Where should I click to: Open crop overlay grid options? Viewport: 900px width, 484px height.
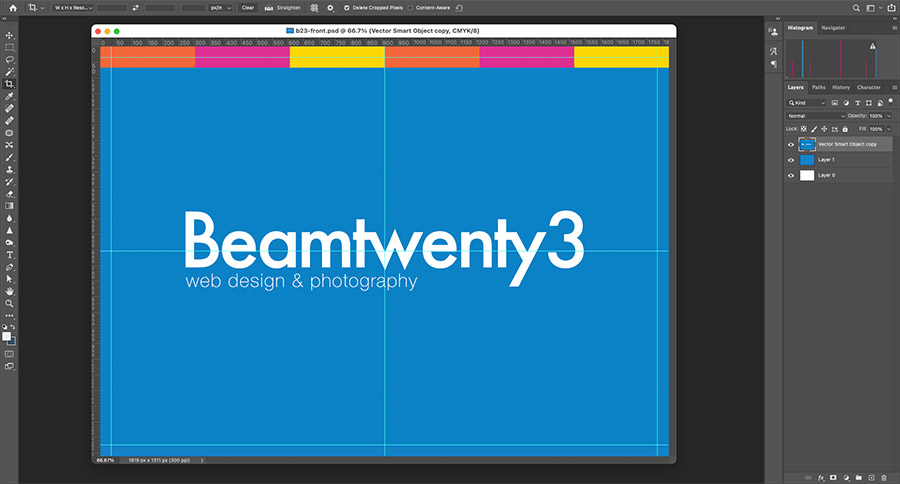[x=314, y=8]
